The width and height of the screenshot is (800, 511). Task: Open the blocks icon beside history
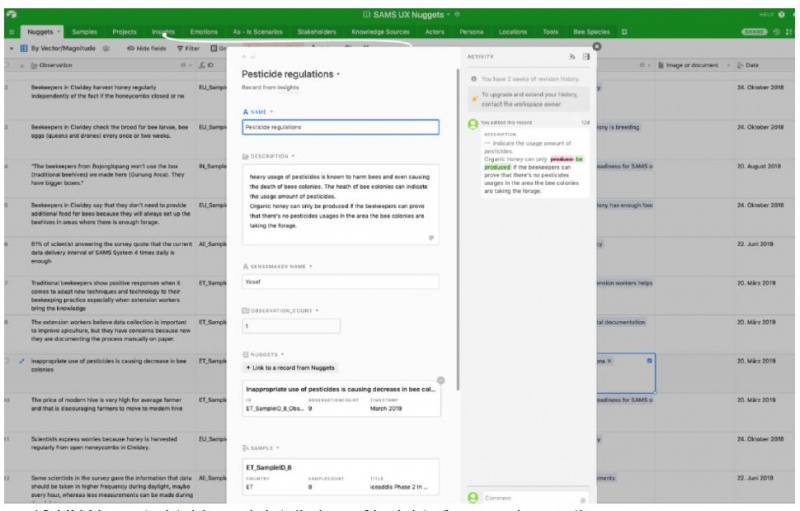789,32
